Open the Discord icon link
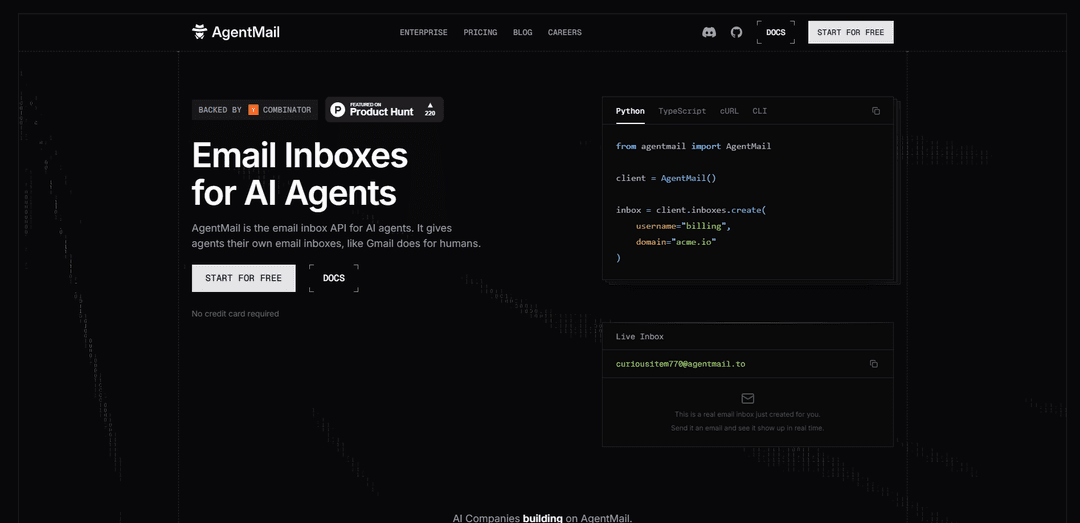1080x523 pixels. 709,32
